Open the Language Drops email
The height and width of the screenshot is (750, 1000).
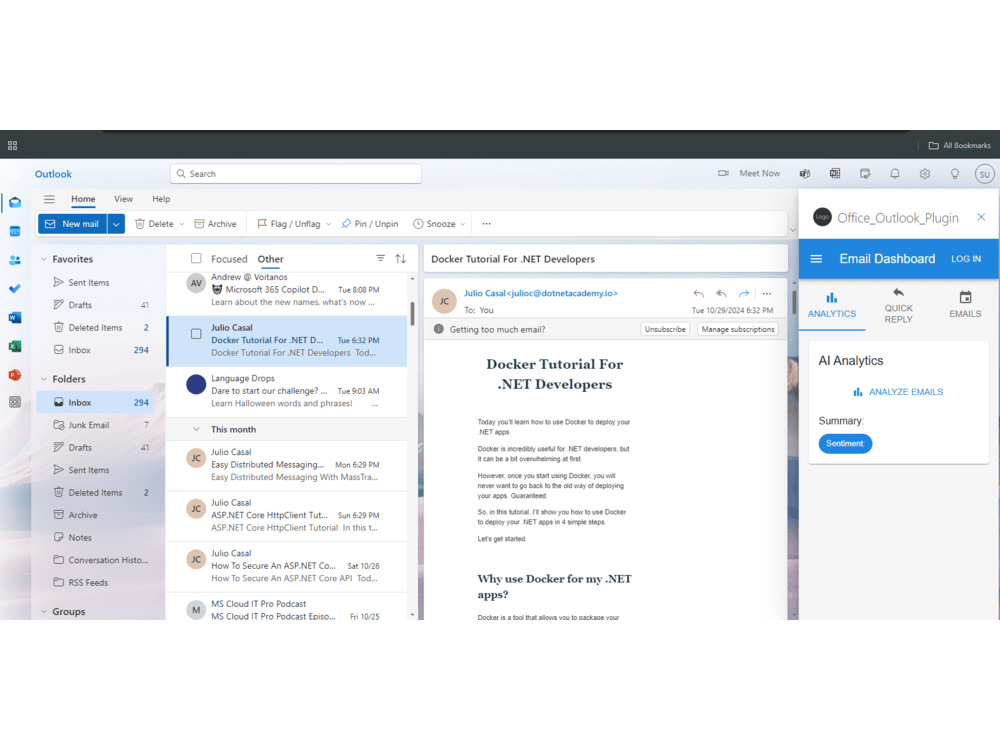[287, 391]
